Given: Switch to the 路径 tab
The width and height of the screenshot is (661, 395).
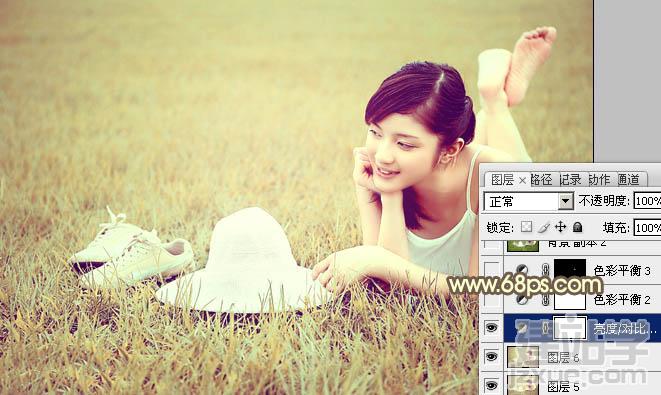Looking at the screenshot, I should point(541,180).
